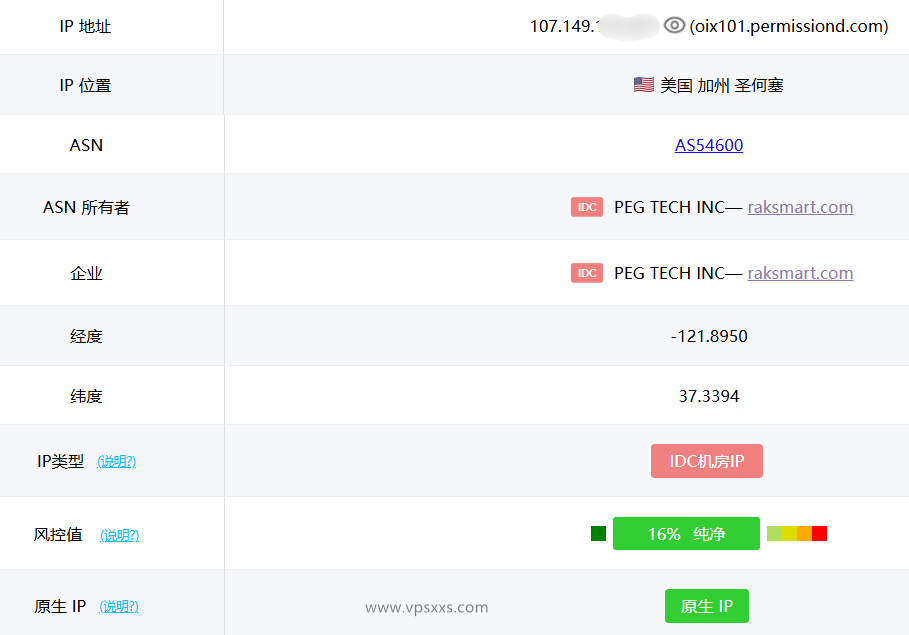This screenshot has width=909, height=635.
Task: Select the green 16% 纯净 risk badge
Action: [686, 533]
